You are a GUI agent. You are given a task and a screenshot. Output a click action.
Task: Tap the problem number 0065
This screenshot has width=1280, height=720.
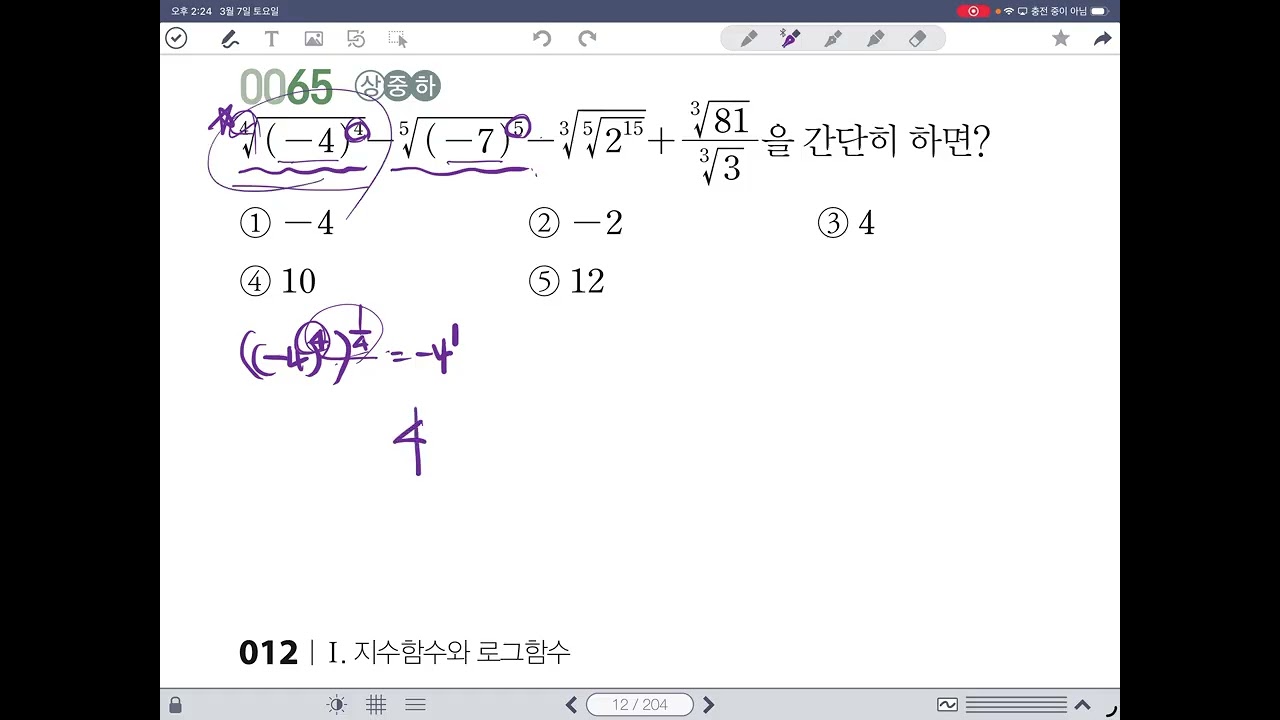coord(286,88)
